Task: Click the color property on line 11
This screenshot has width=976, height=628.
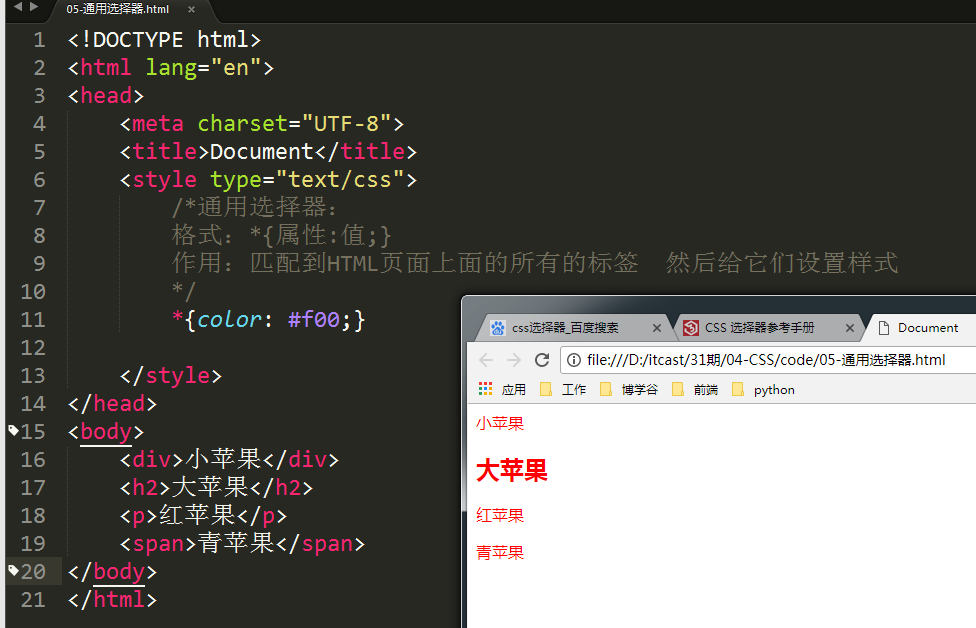Action: pyautogui.click(x=229, y=320)
